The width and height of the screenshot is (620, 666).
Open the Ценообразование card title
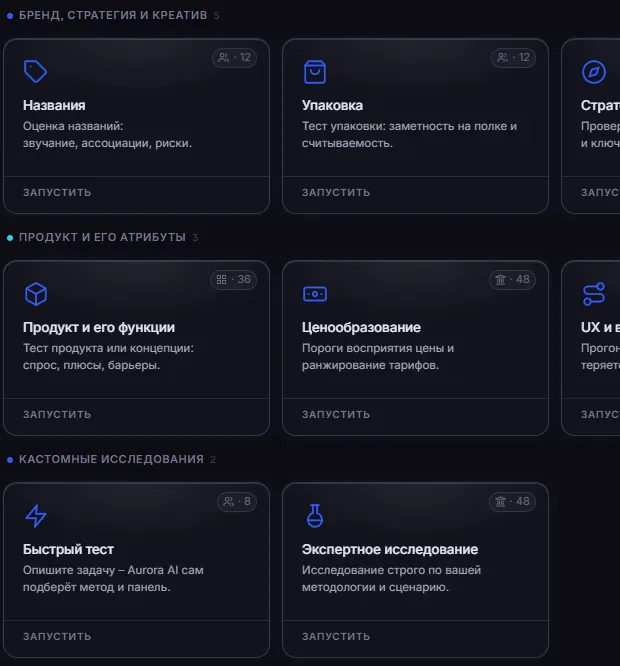361,327
